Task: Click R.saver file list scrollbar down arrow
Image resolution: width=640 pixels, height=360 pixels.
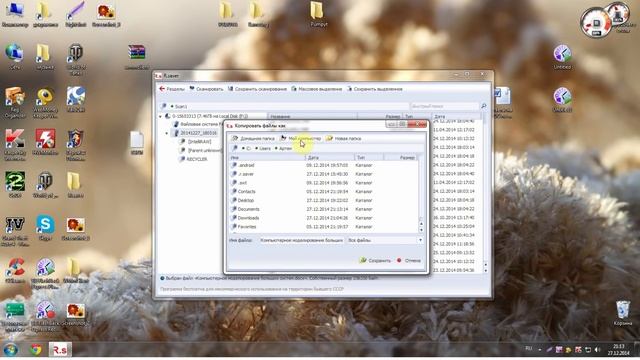Action: click(485, 271)
